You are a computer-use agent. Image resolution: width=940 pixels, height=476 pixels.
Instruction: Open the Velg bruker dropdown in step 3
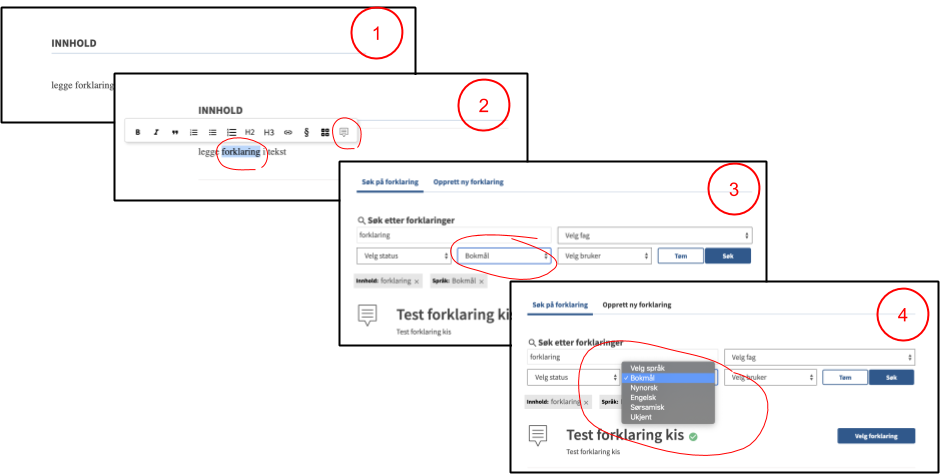(x=604, y=255)
